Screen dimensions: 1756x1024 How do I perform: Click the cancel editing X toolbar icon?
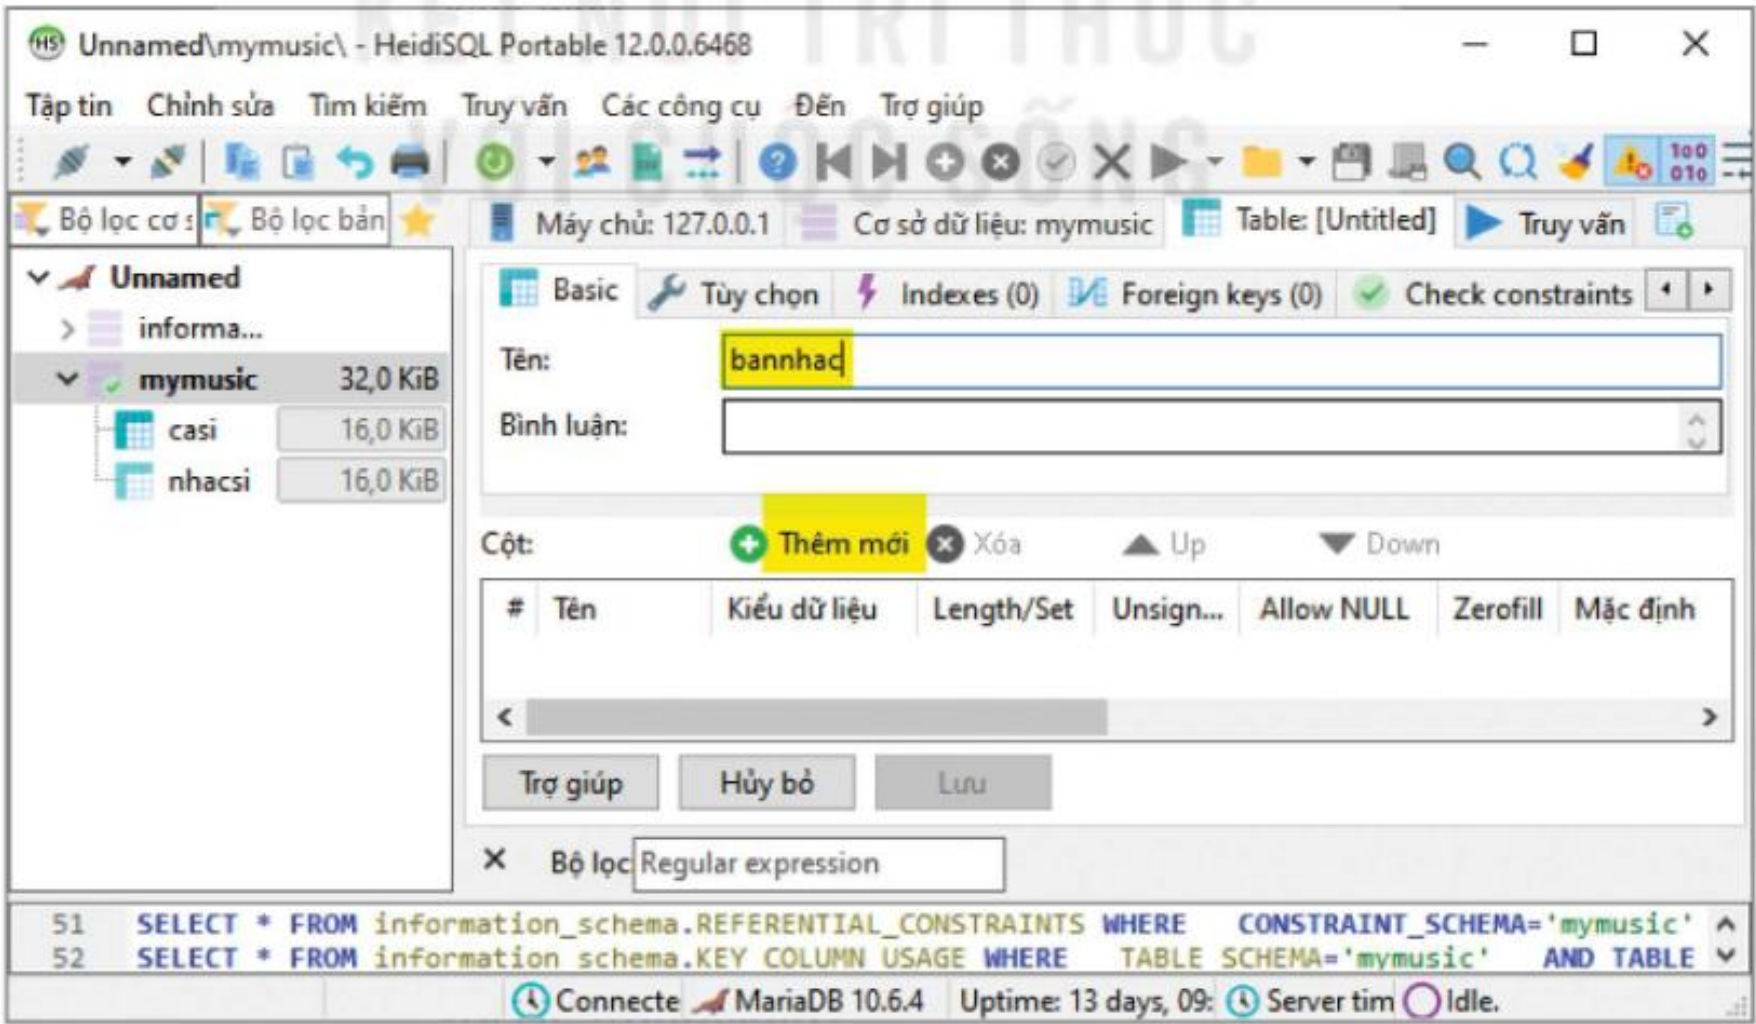pyautogui.click(x=1111, y=160)
